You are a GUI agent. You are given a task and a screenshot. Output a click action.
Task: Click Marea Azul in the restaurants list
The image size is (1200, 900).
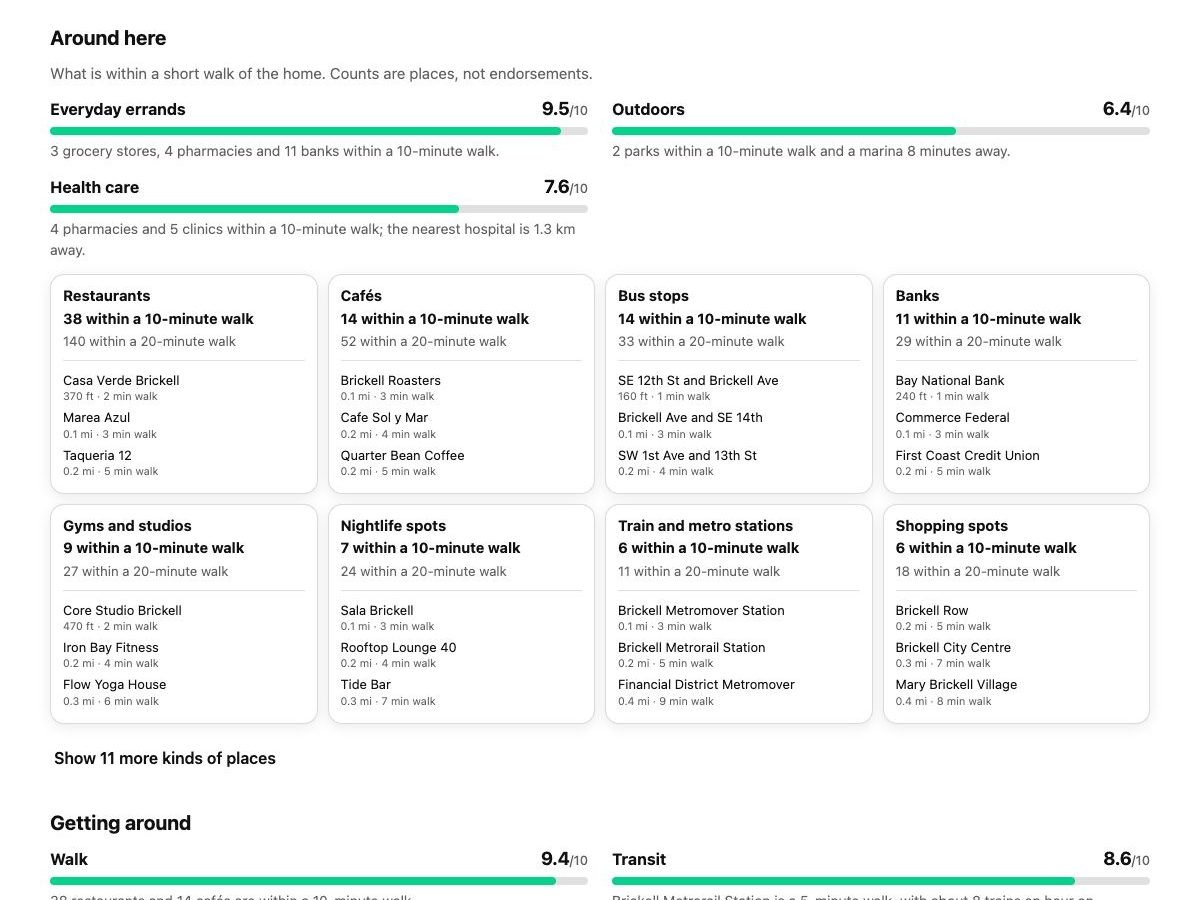(x=97, y=418)
